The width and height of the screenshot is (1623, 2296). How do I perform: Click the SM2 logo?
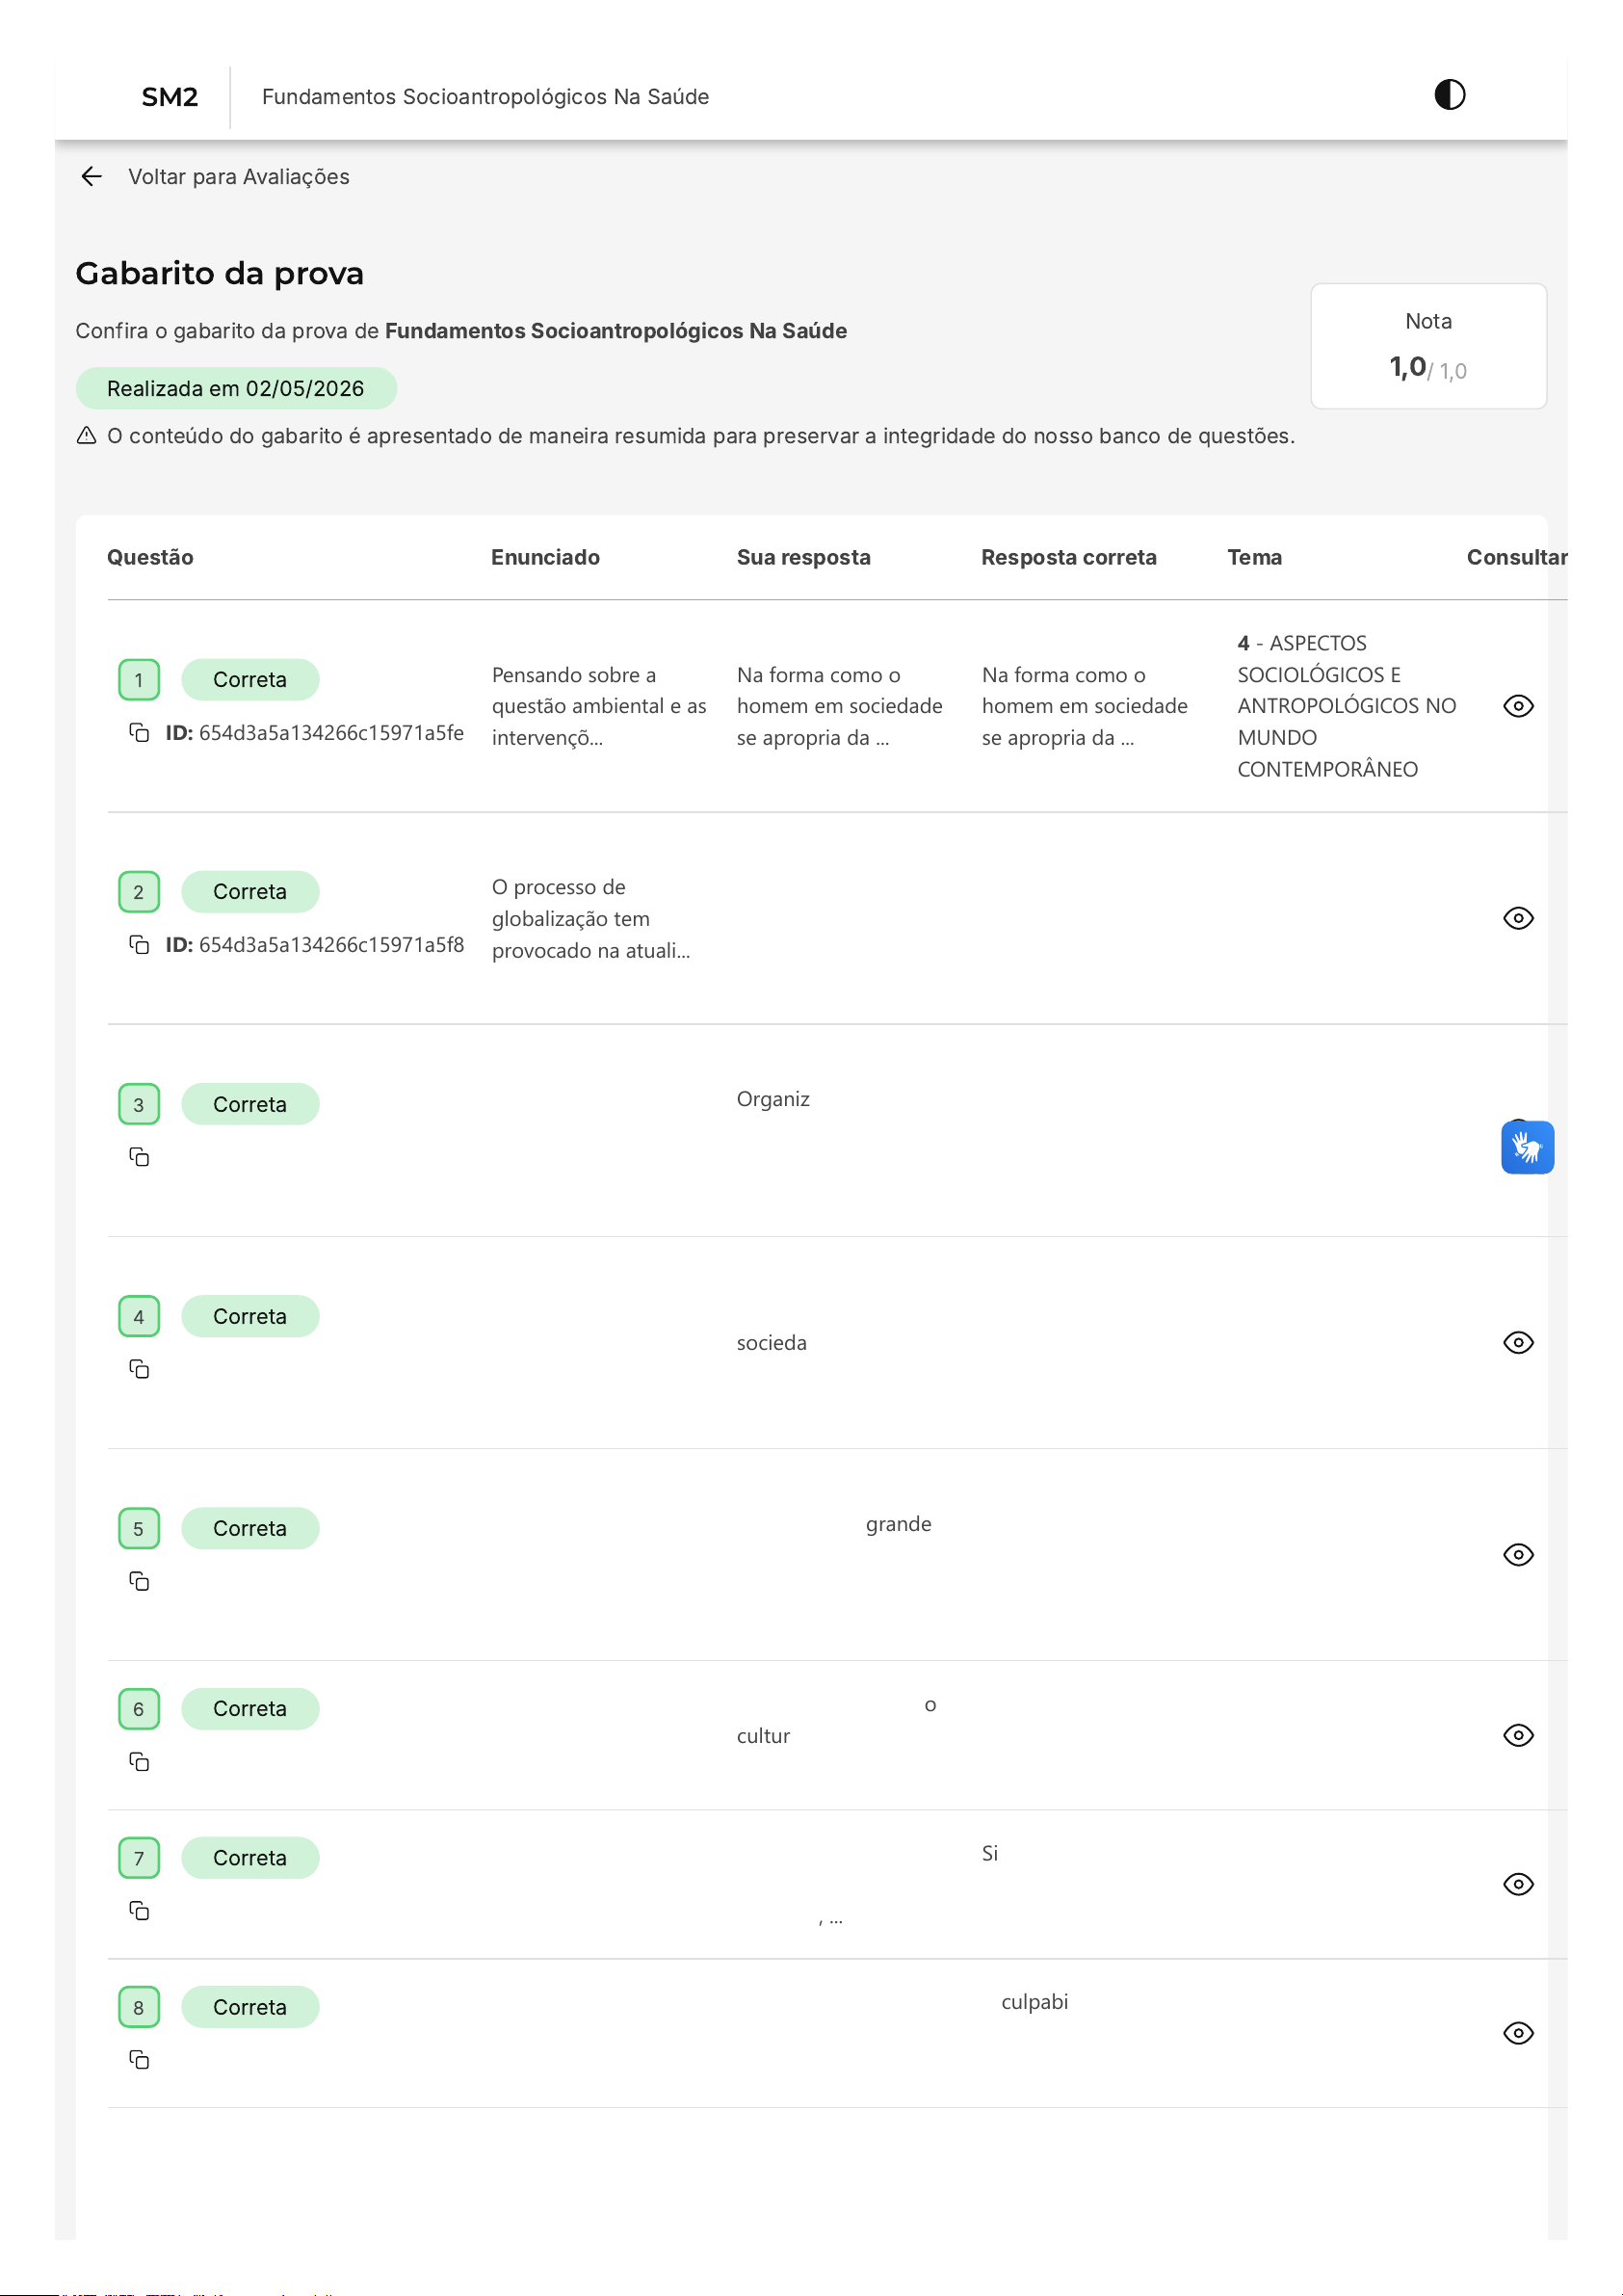169,97
